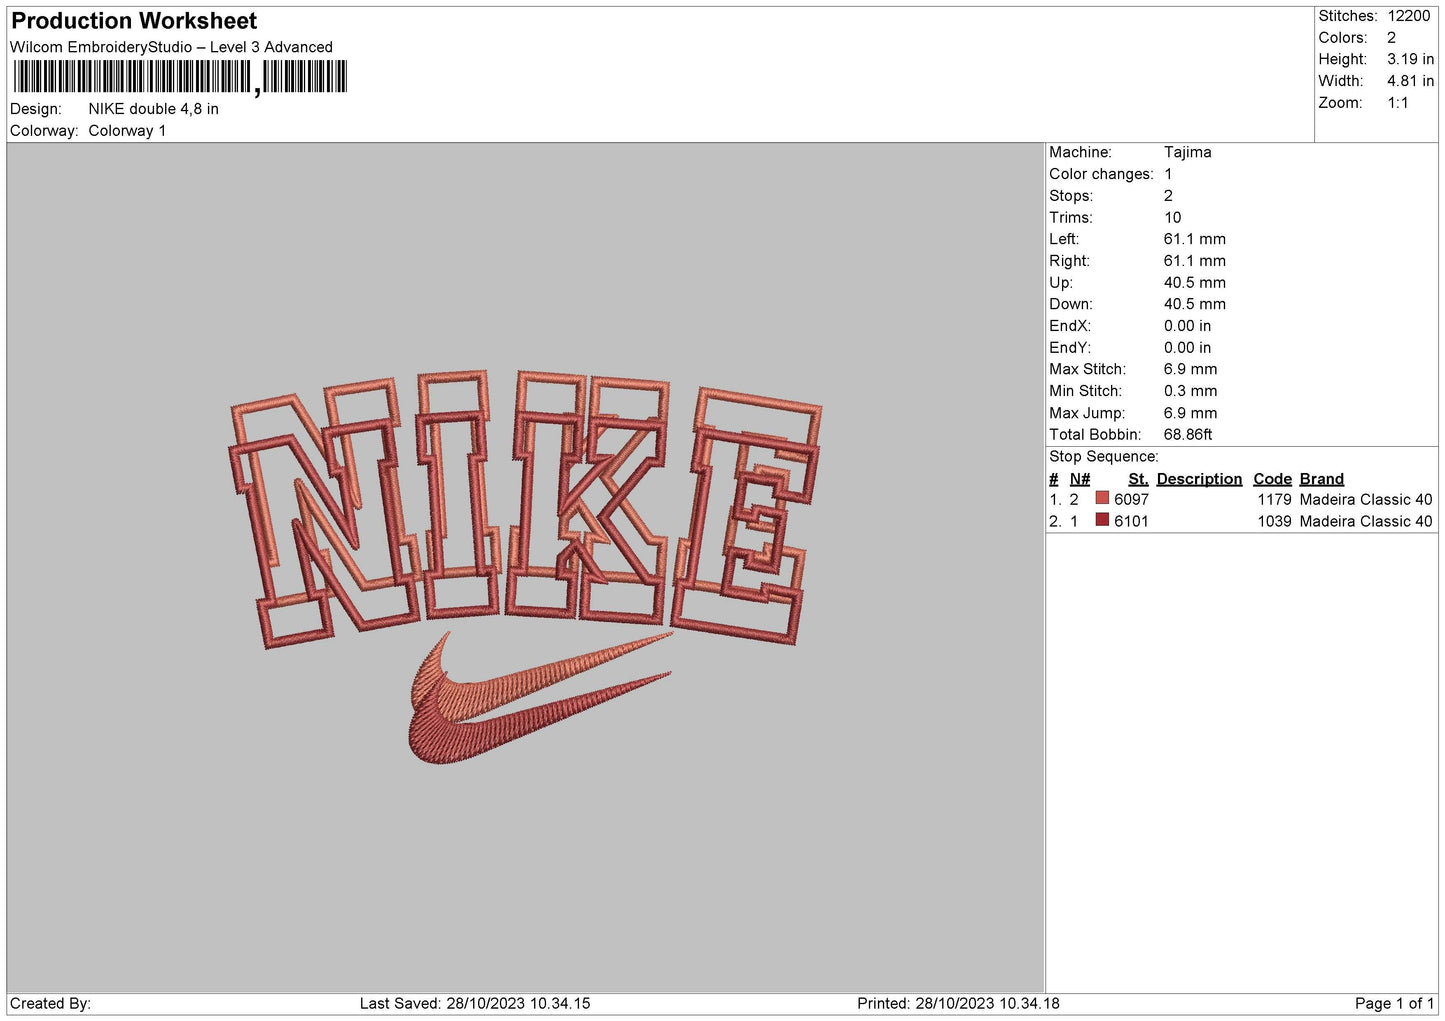
Task: Click code 1039 in the stop sequence
Action: point(1275,522)
